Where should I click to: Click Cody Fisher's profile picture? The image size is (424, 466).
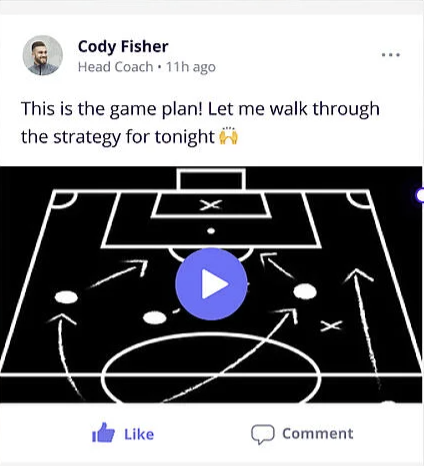pyautogui.click(x=42, y=55)
